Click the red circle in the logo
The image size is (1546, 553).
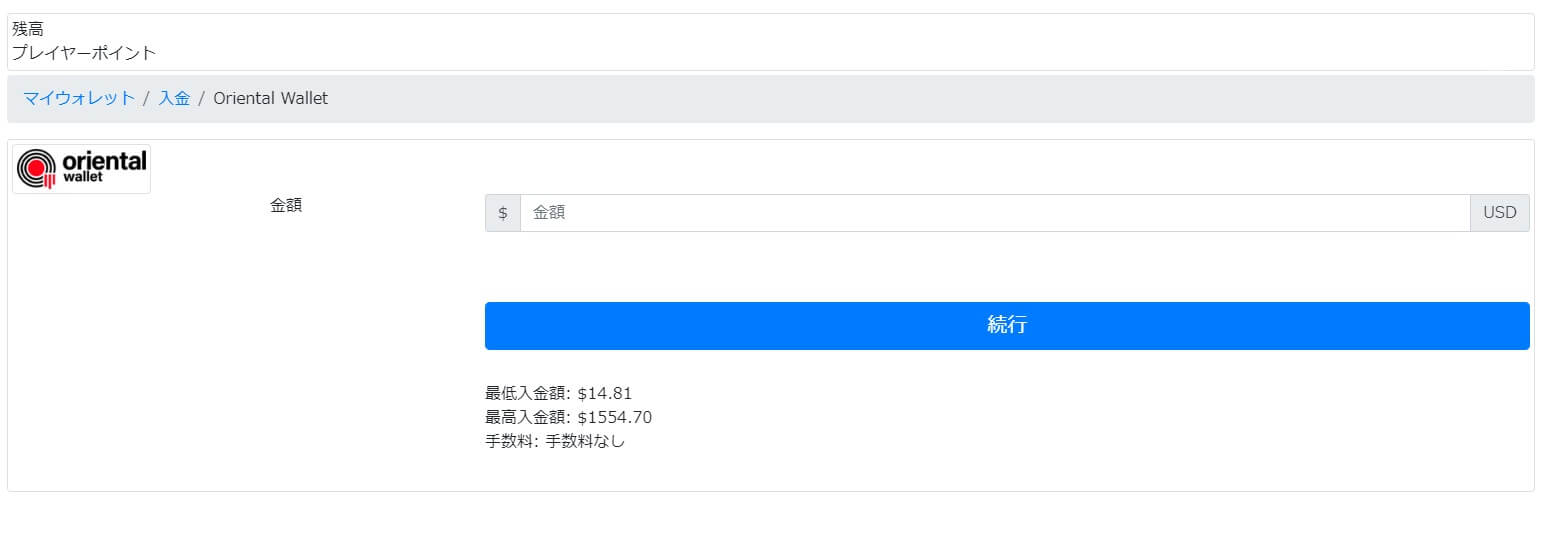click(38, 166)
